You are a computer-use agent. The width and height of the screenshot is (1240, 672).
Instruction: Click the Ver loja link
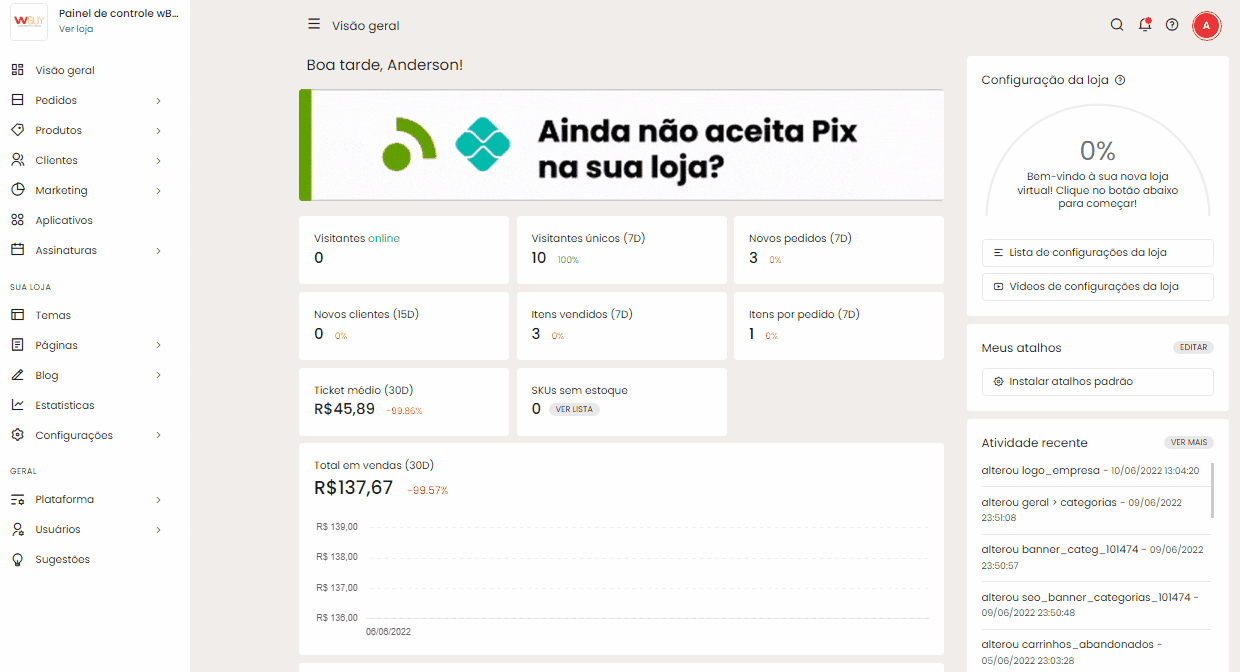pos(76,29)
